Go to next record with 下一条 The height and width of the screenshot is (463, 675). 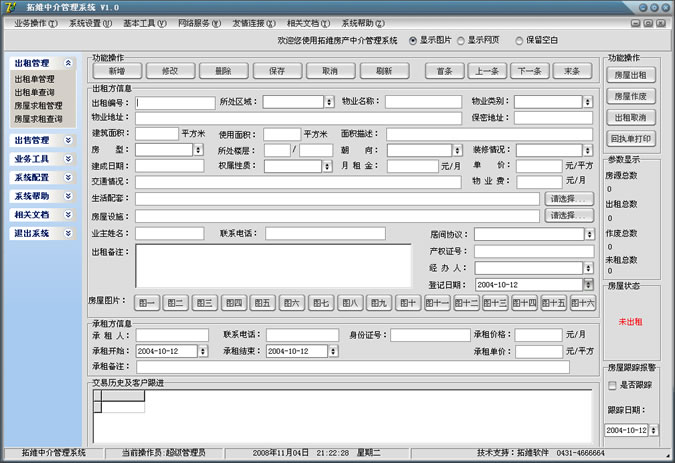[529, 71]
